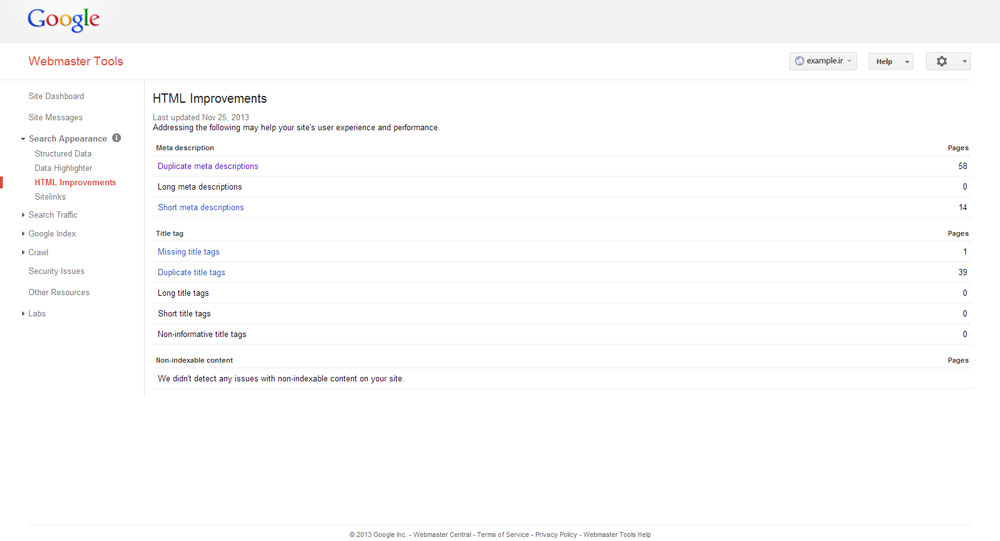Click the Search Appearance label
The image size is (1000, 541).
[x=68, y=138]
